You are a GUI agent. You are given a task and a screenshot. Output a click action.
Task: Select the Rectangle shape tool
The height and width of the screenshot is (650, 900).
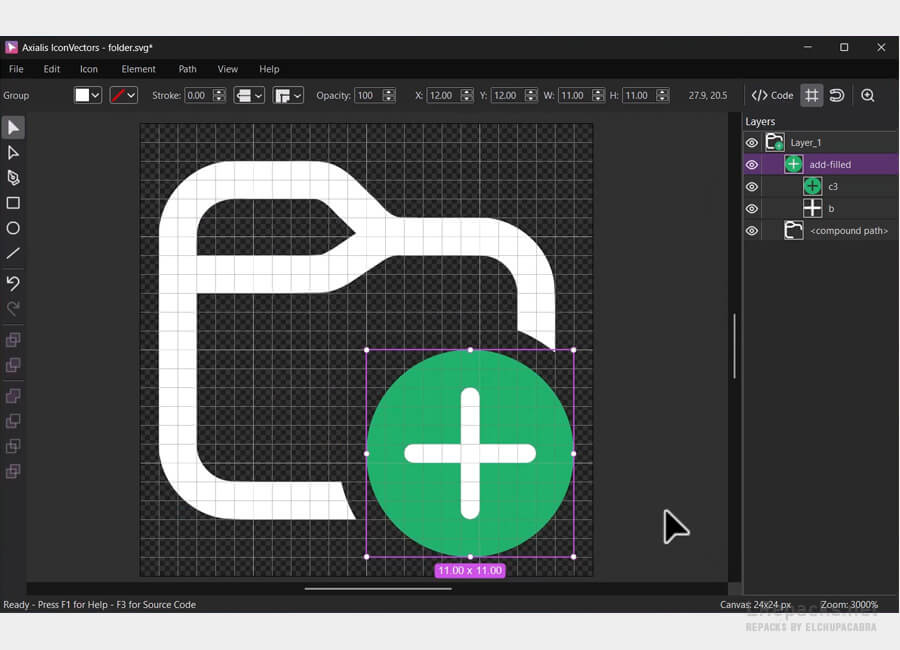coord(13,203)
